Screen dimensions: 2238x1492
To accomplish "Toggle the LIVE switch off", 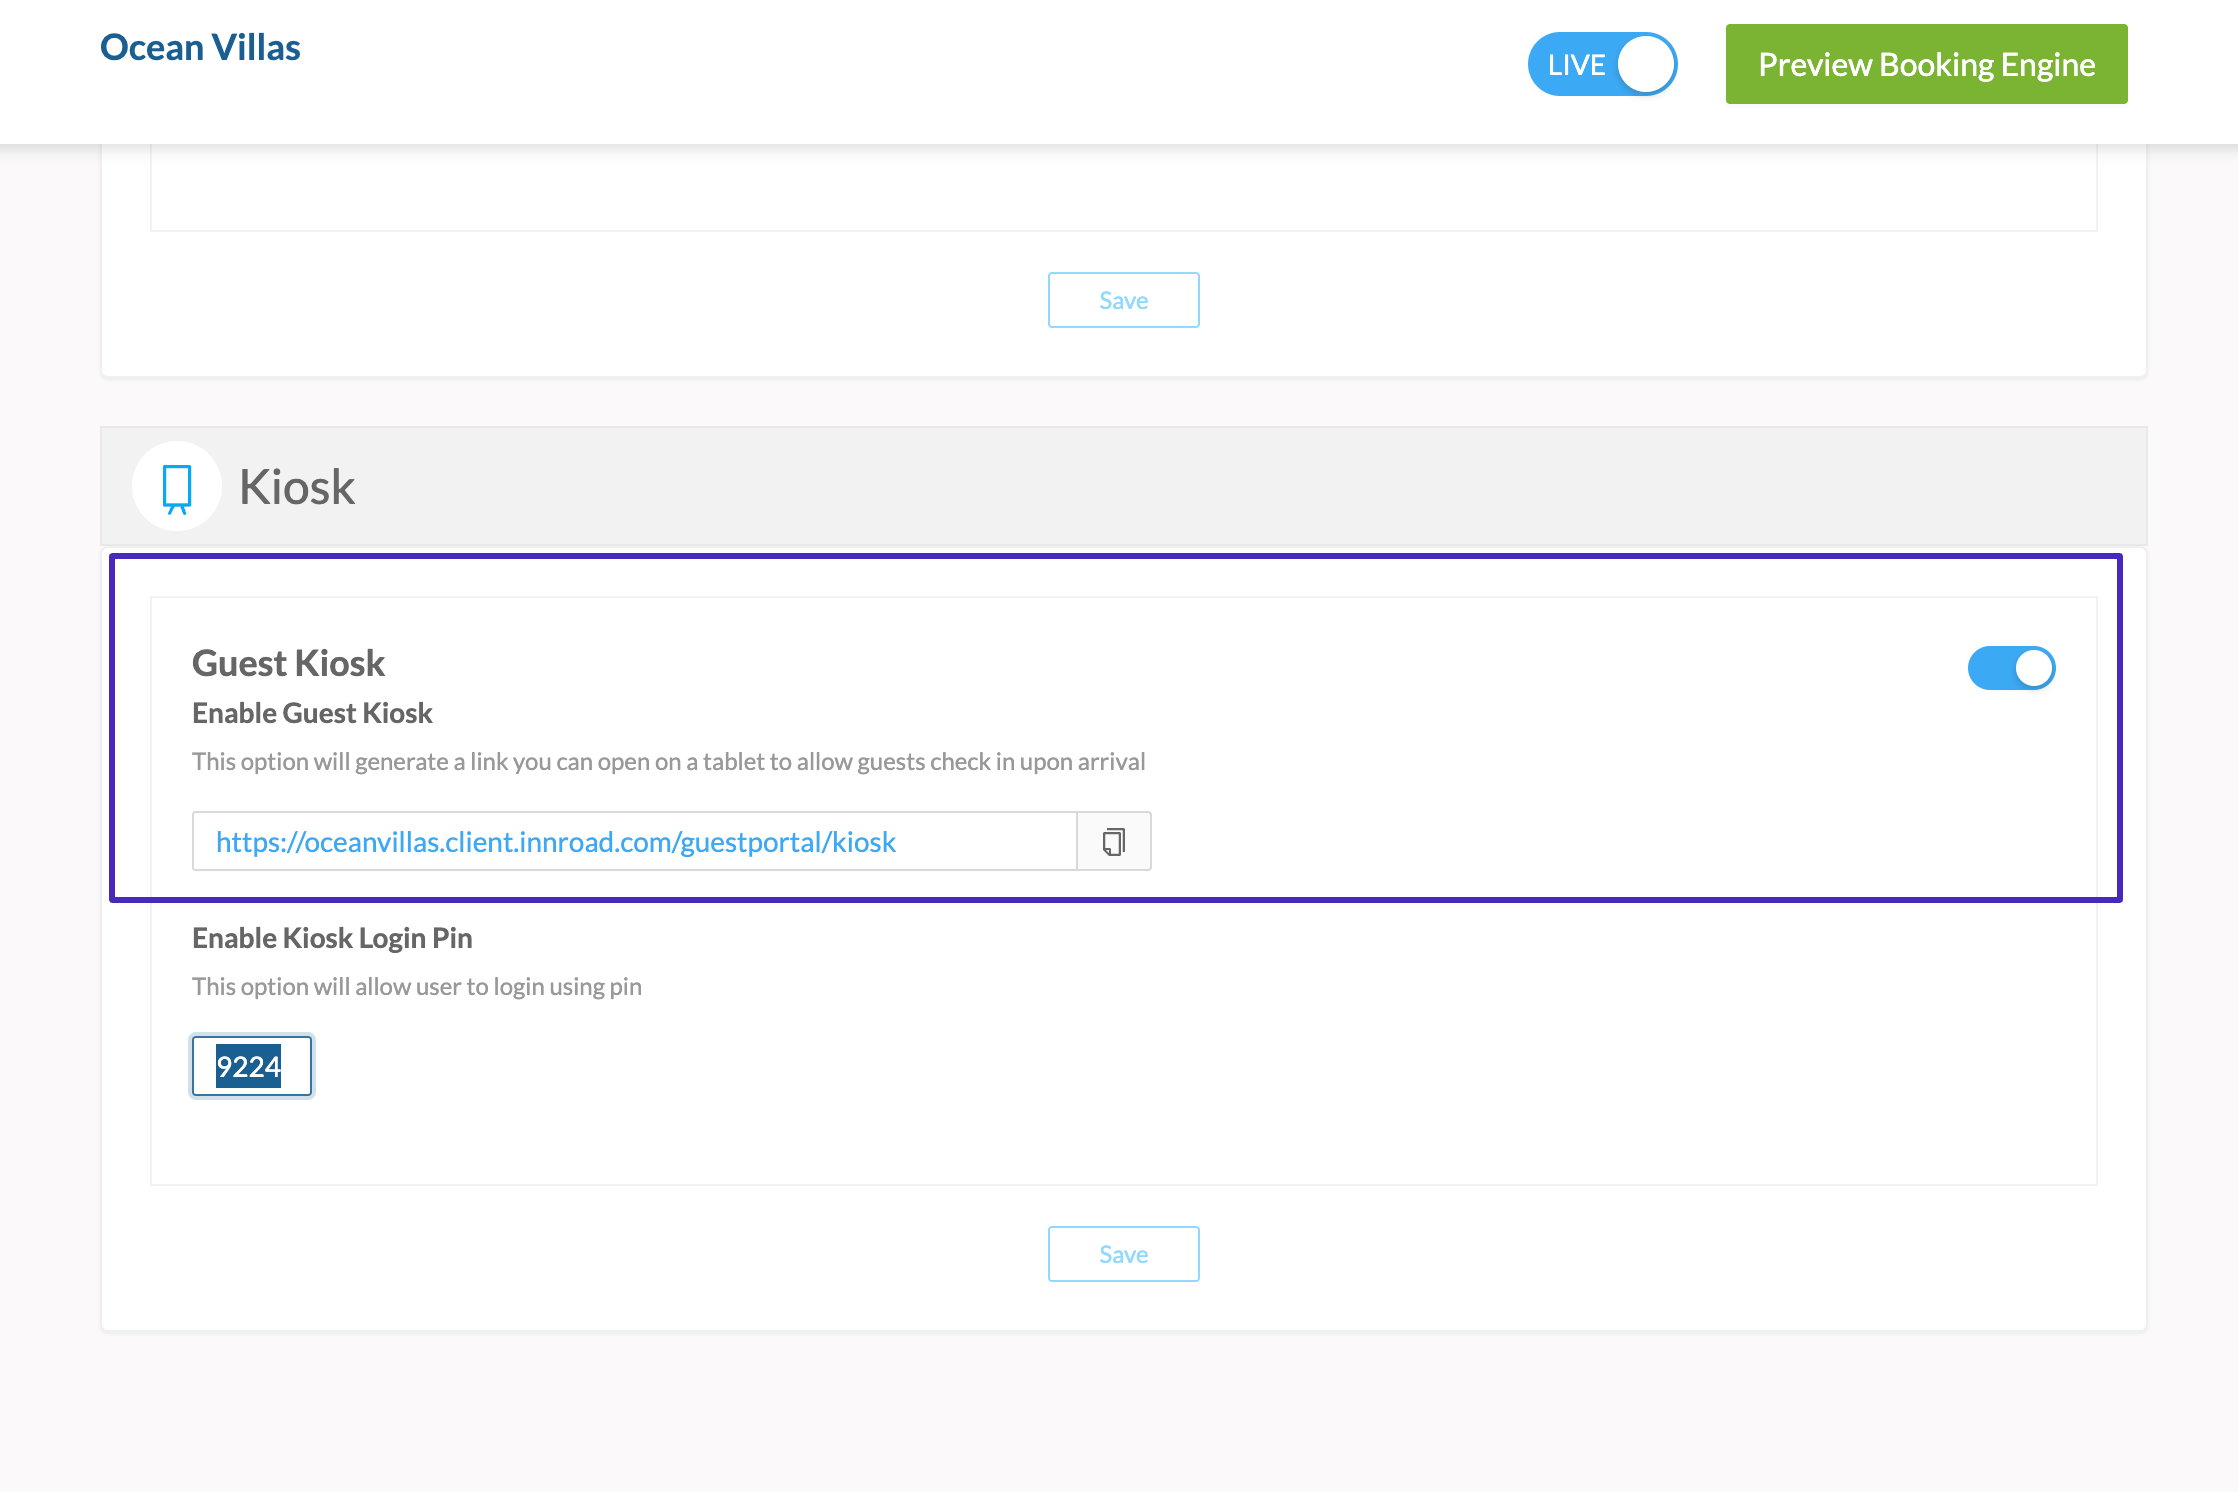I will click(x=1602, y=65).
